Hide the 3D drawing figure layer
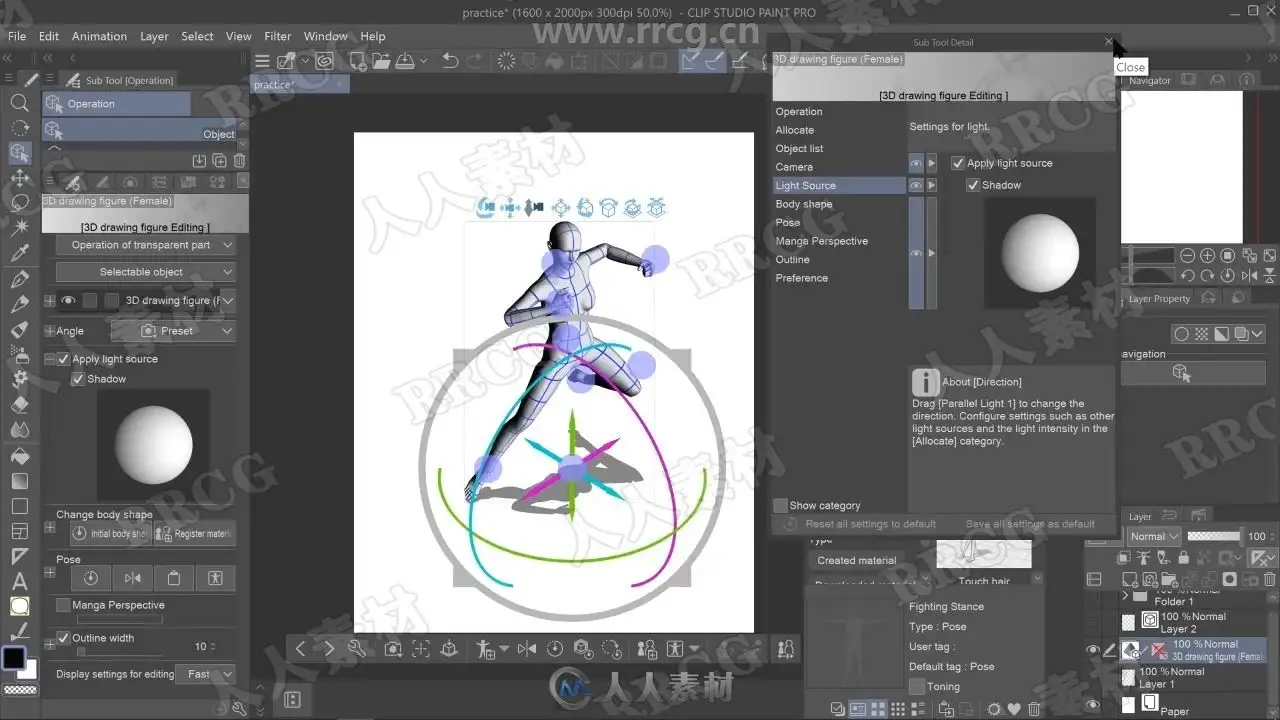 pos(1093,650)
